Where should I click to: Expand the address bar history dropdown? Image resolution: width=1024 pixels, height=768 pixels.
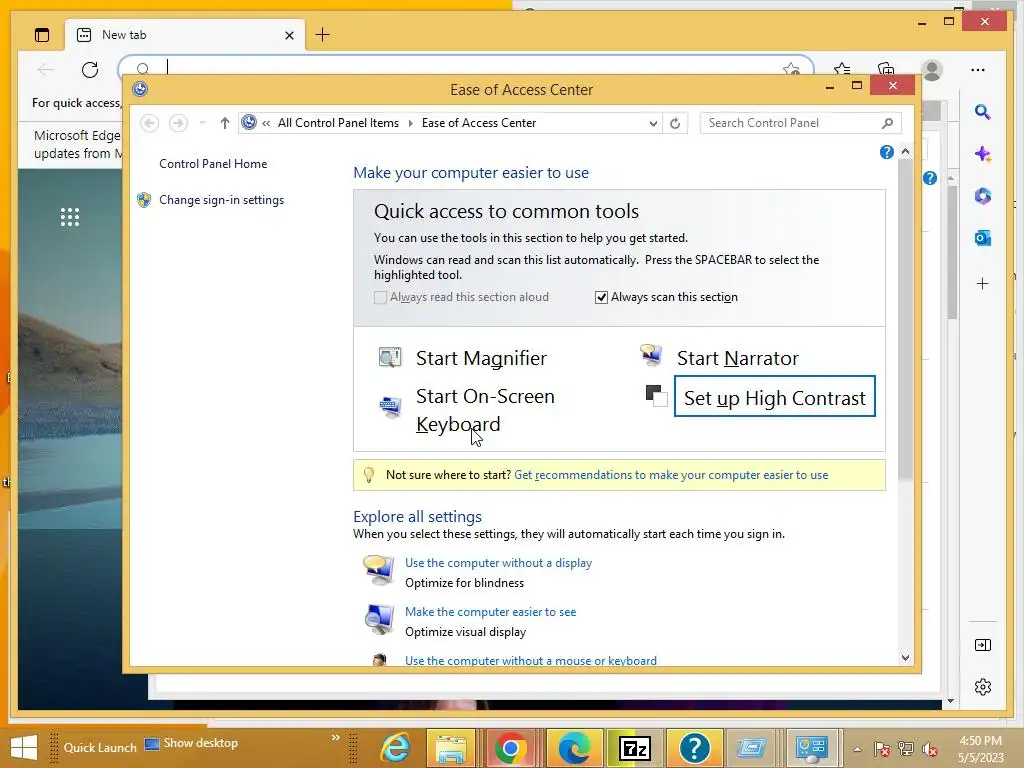[653, 123]
